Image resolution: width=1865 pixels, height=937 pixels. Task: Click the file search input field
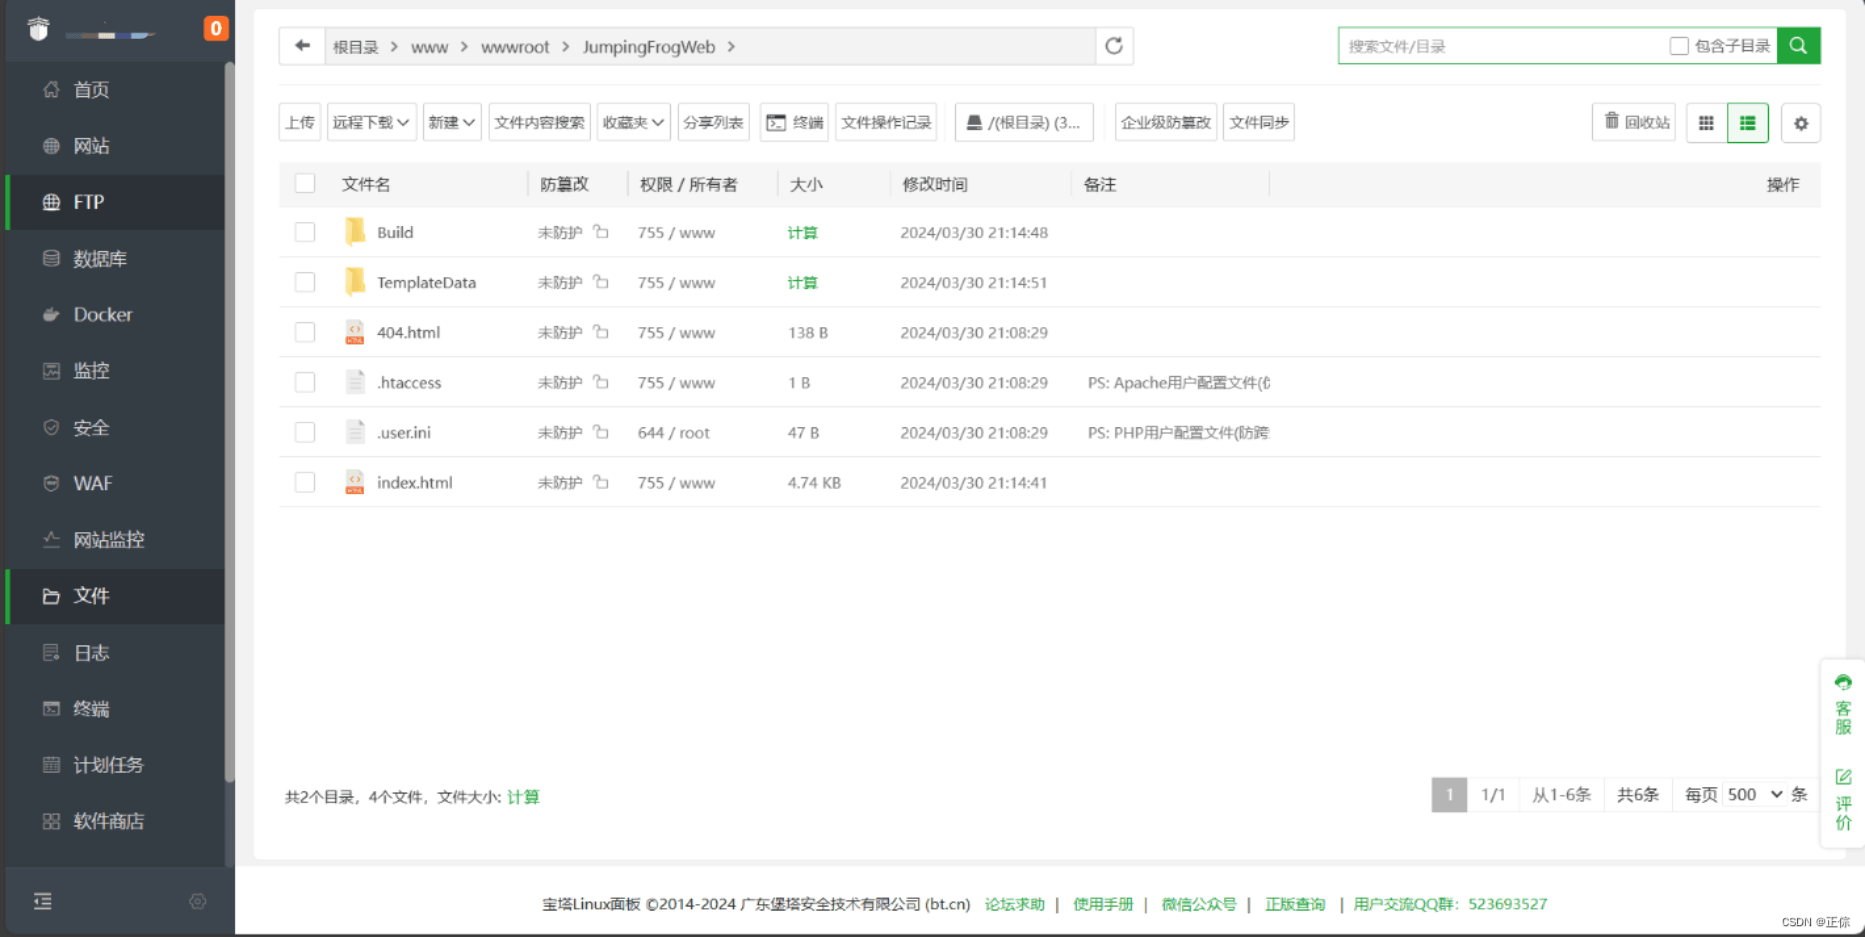coord(1500,46)
